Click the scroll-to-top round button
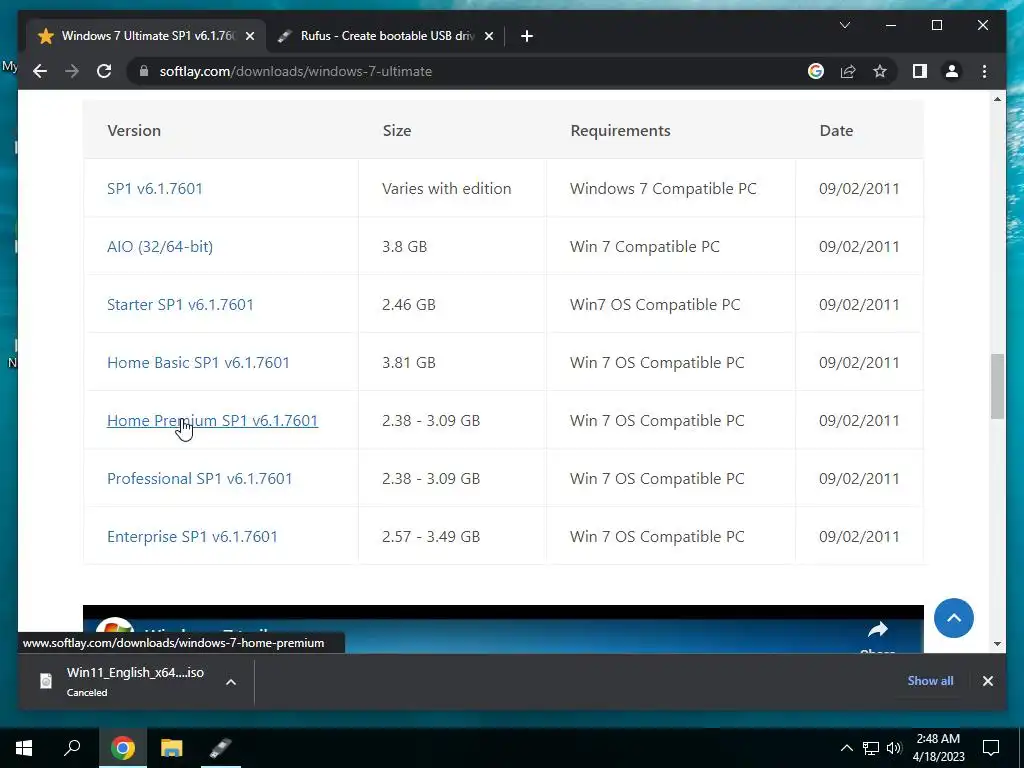The image size is (1024, 768). tap(953, 618)
